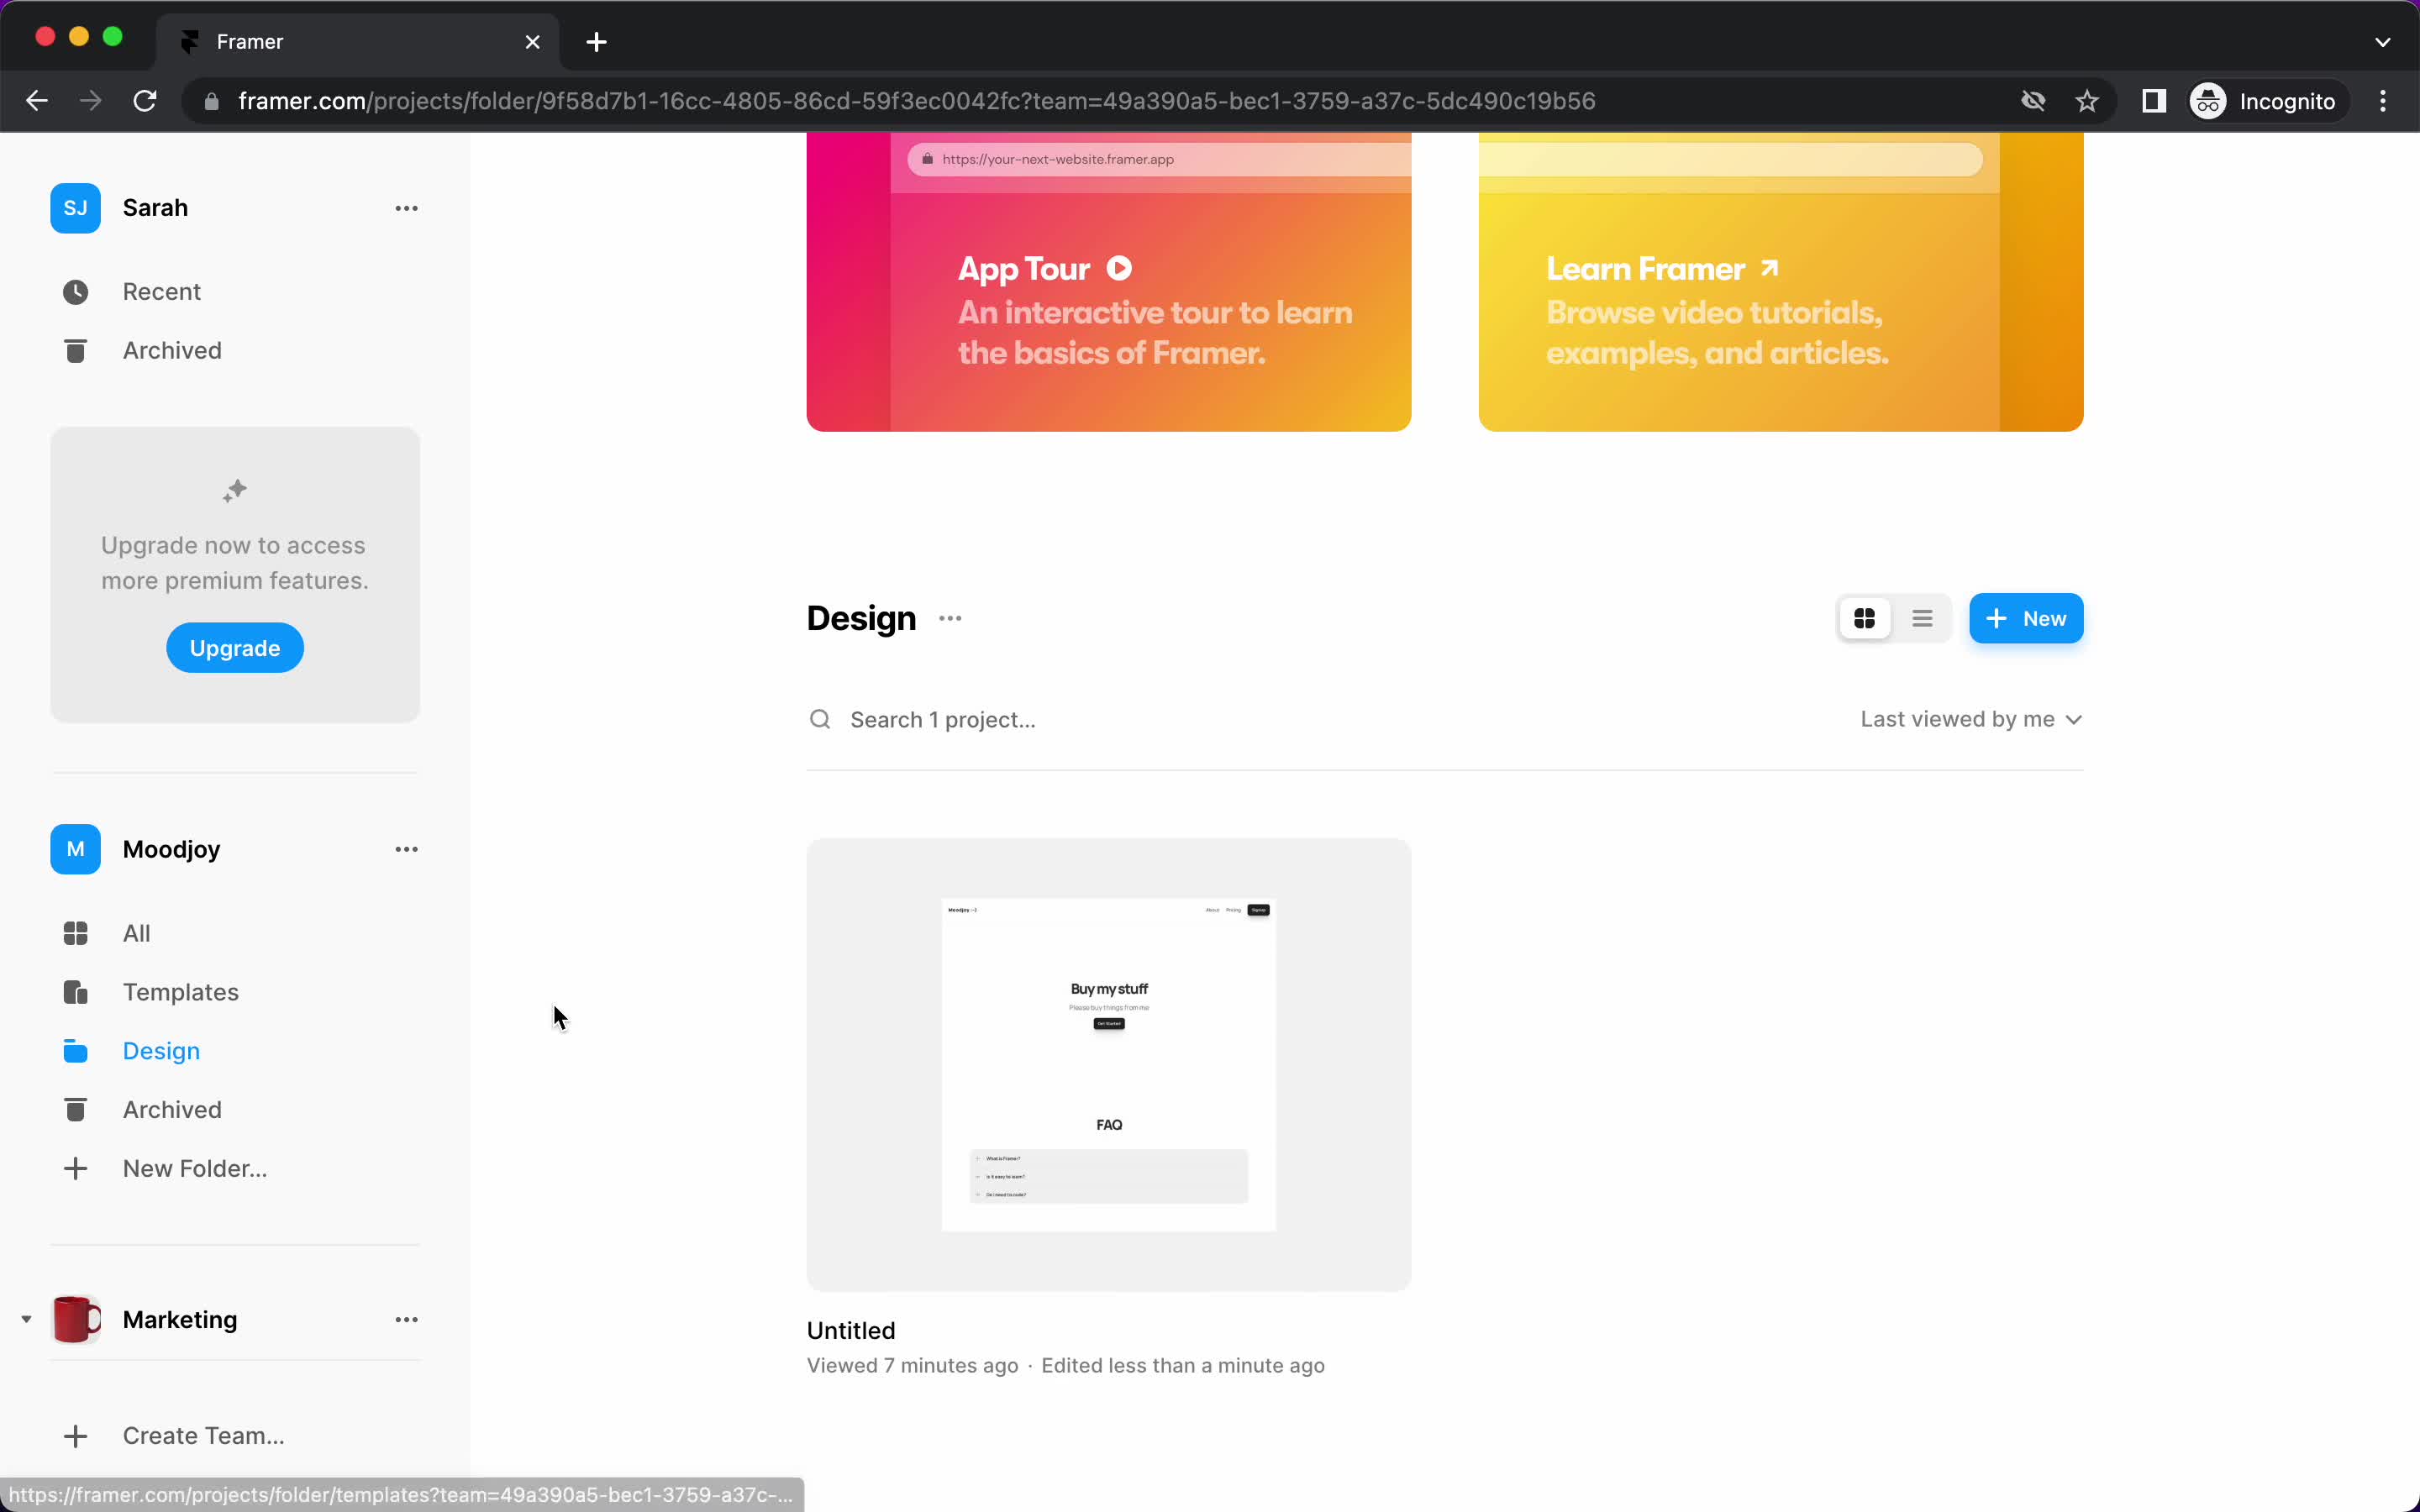Click the Recent section icon

76,291
